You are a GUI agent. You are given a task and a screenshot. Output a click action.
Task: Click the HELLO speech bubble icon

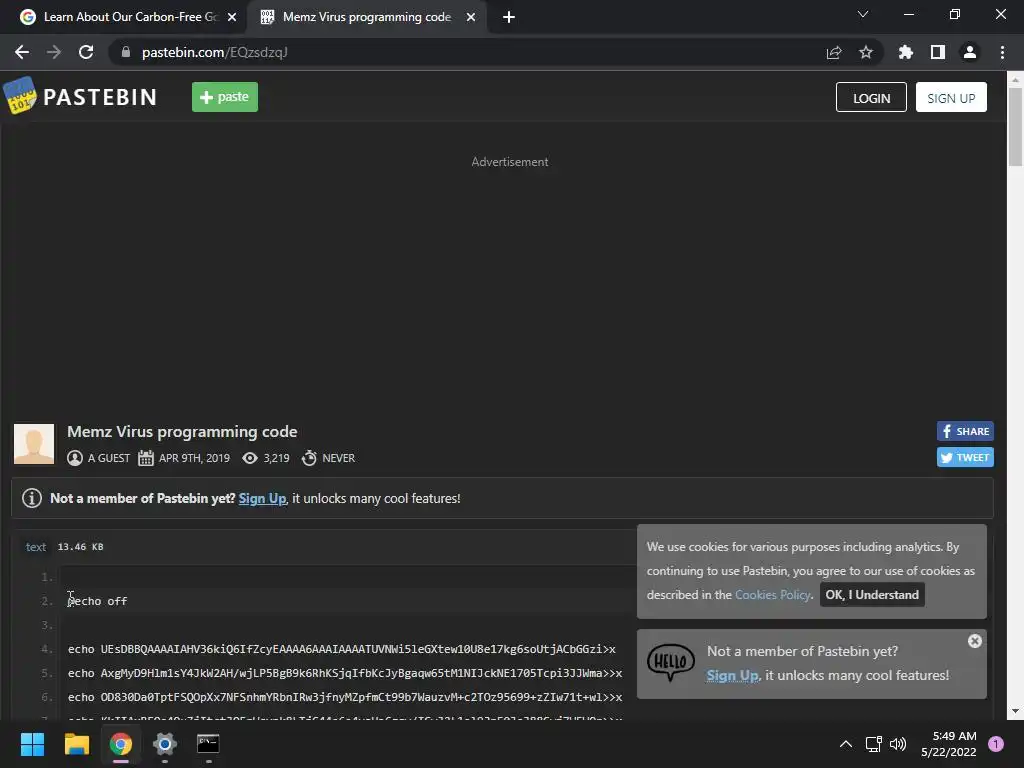coord(671,662)
